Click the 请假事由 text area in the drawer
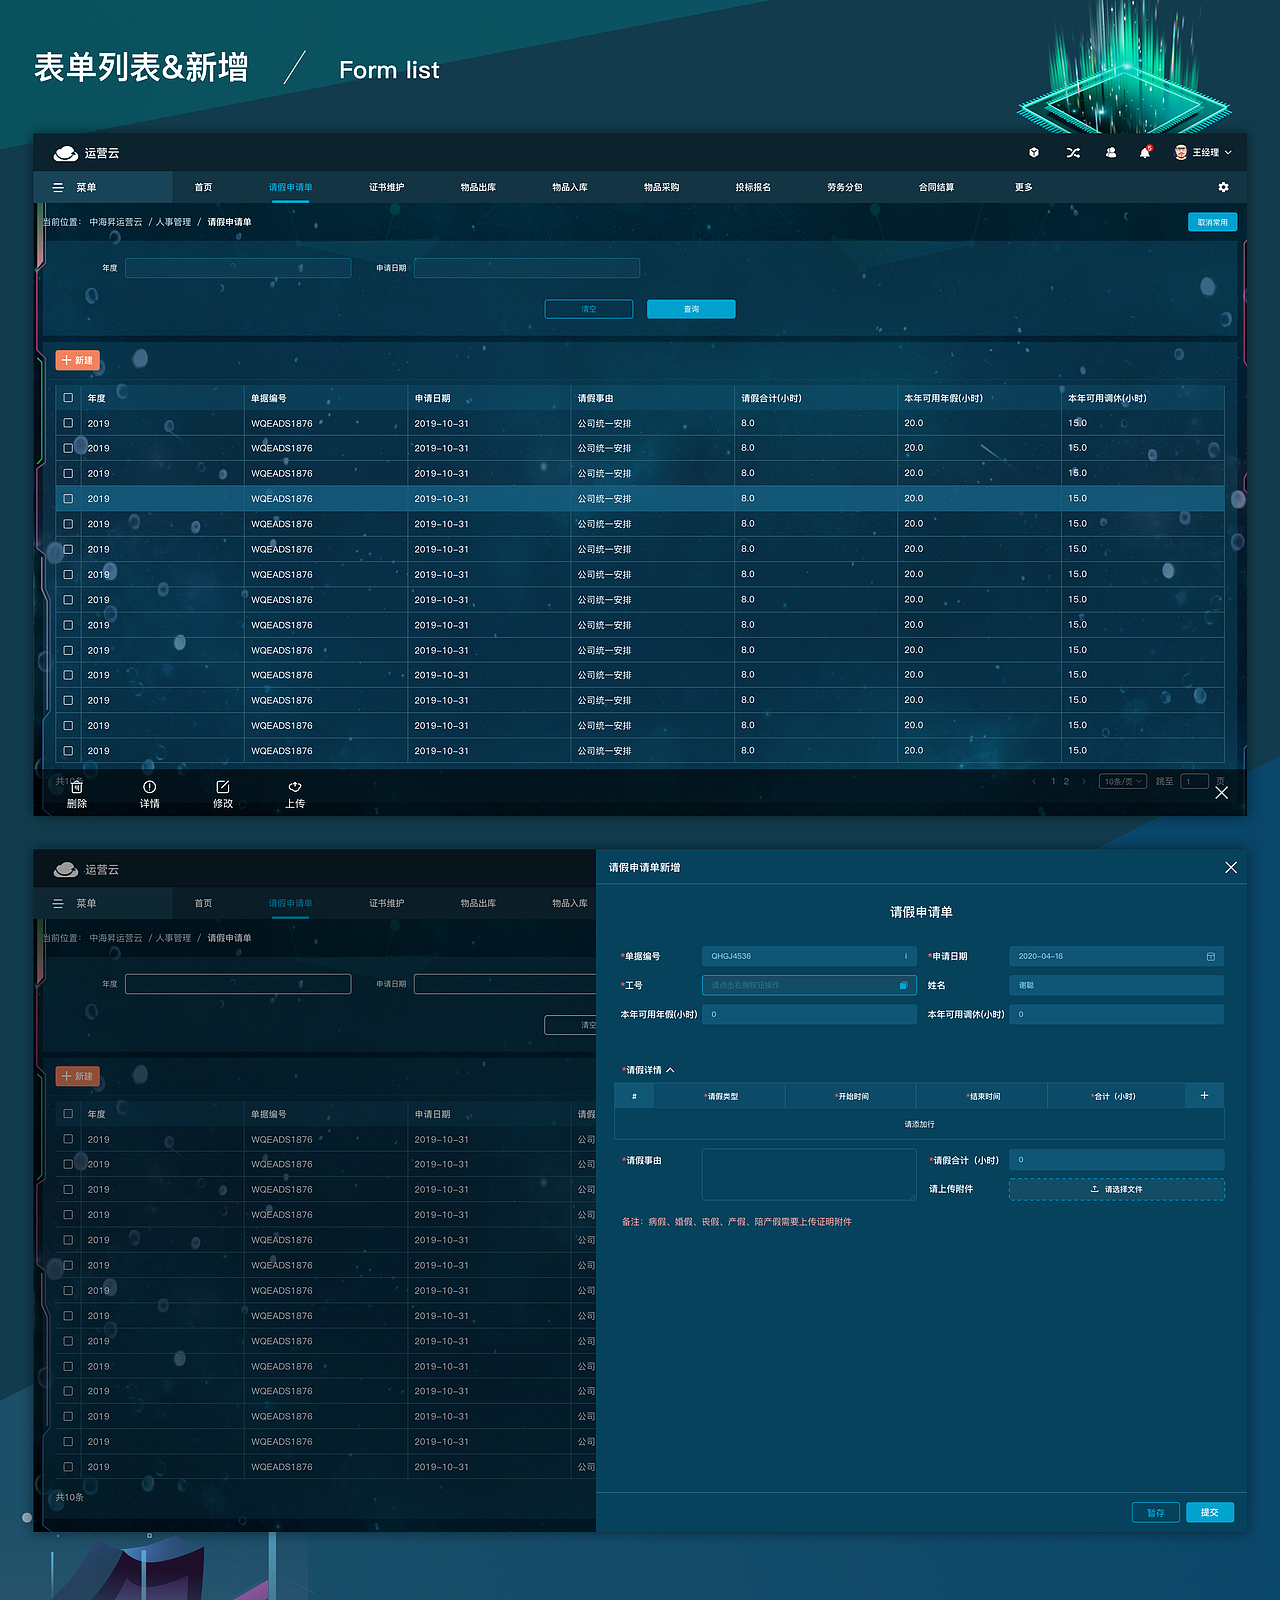 coord(809,1174)
